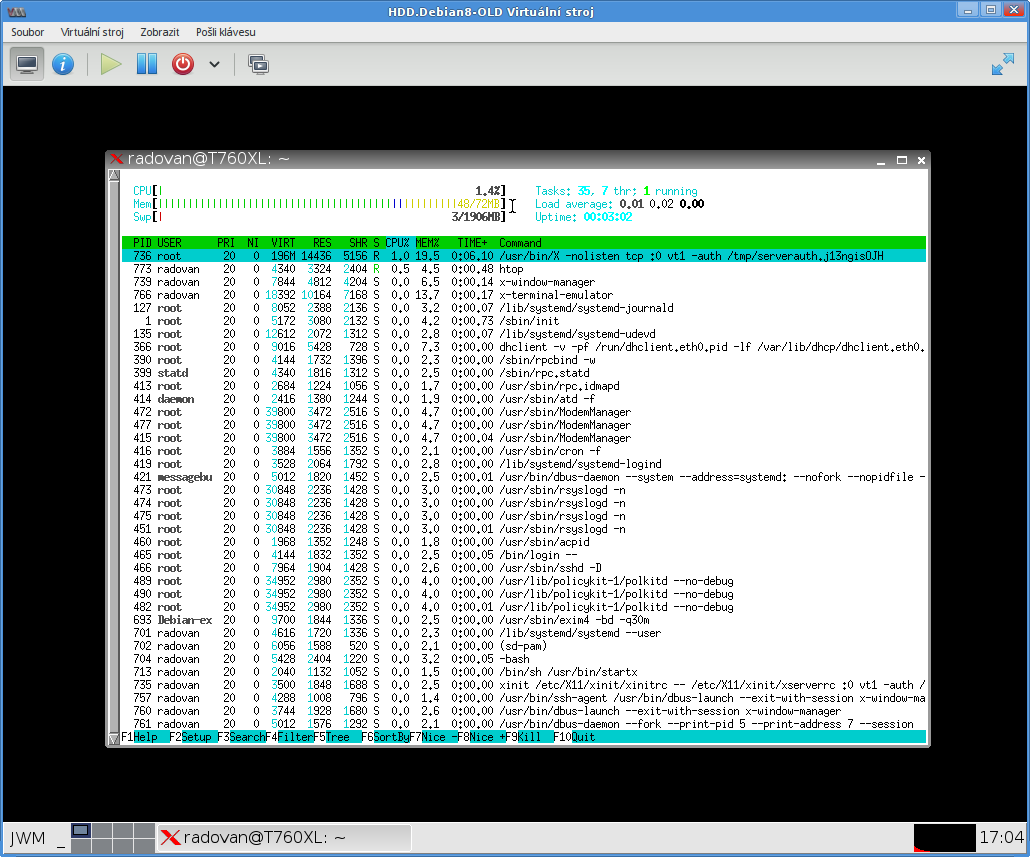Click F3 Search in htop footer
The image size is (1030, 857).
point(241,737)
